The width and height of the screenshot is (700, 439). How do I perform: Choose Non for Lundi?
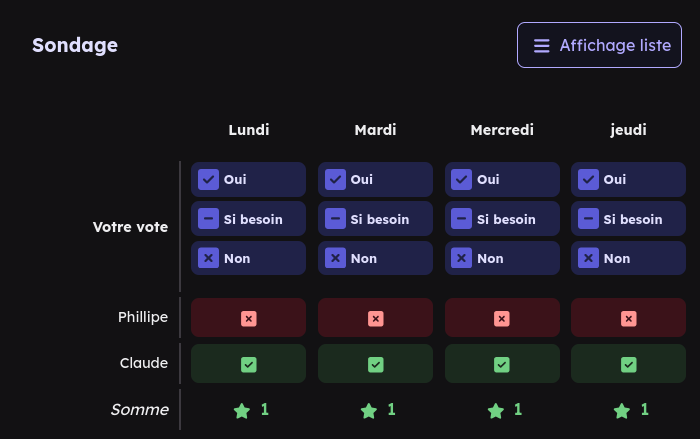(248, 258)
